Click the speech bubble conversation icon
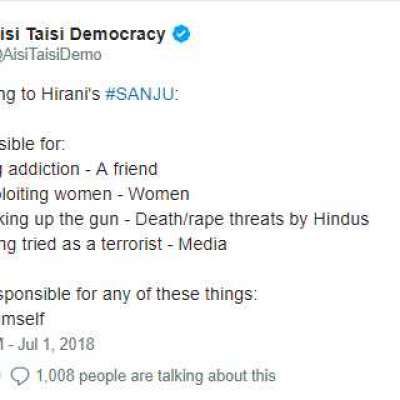 point(20,376)
